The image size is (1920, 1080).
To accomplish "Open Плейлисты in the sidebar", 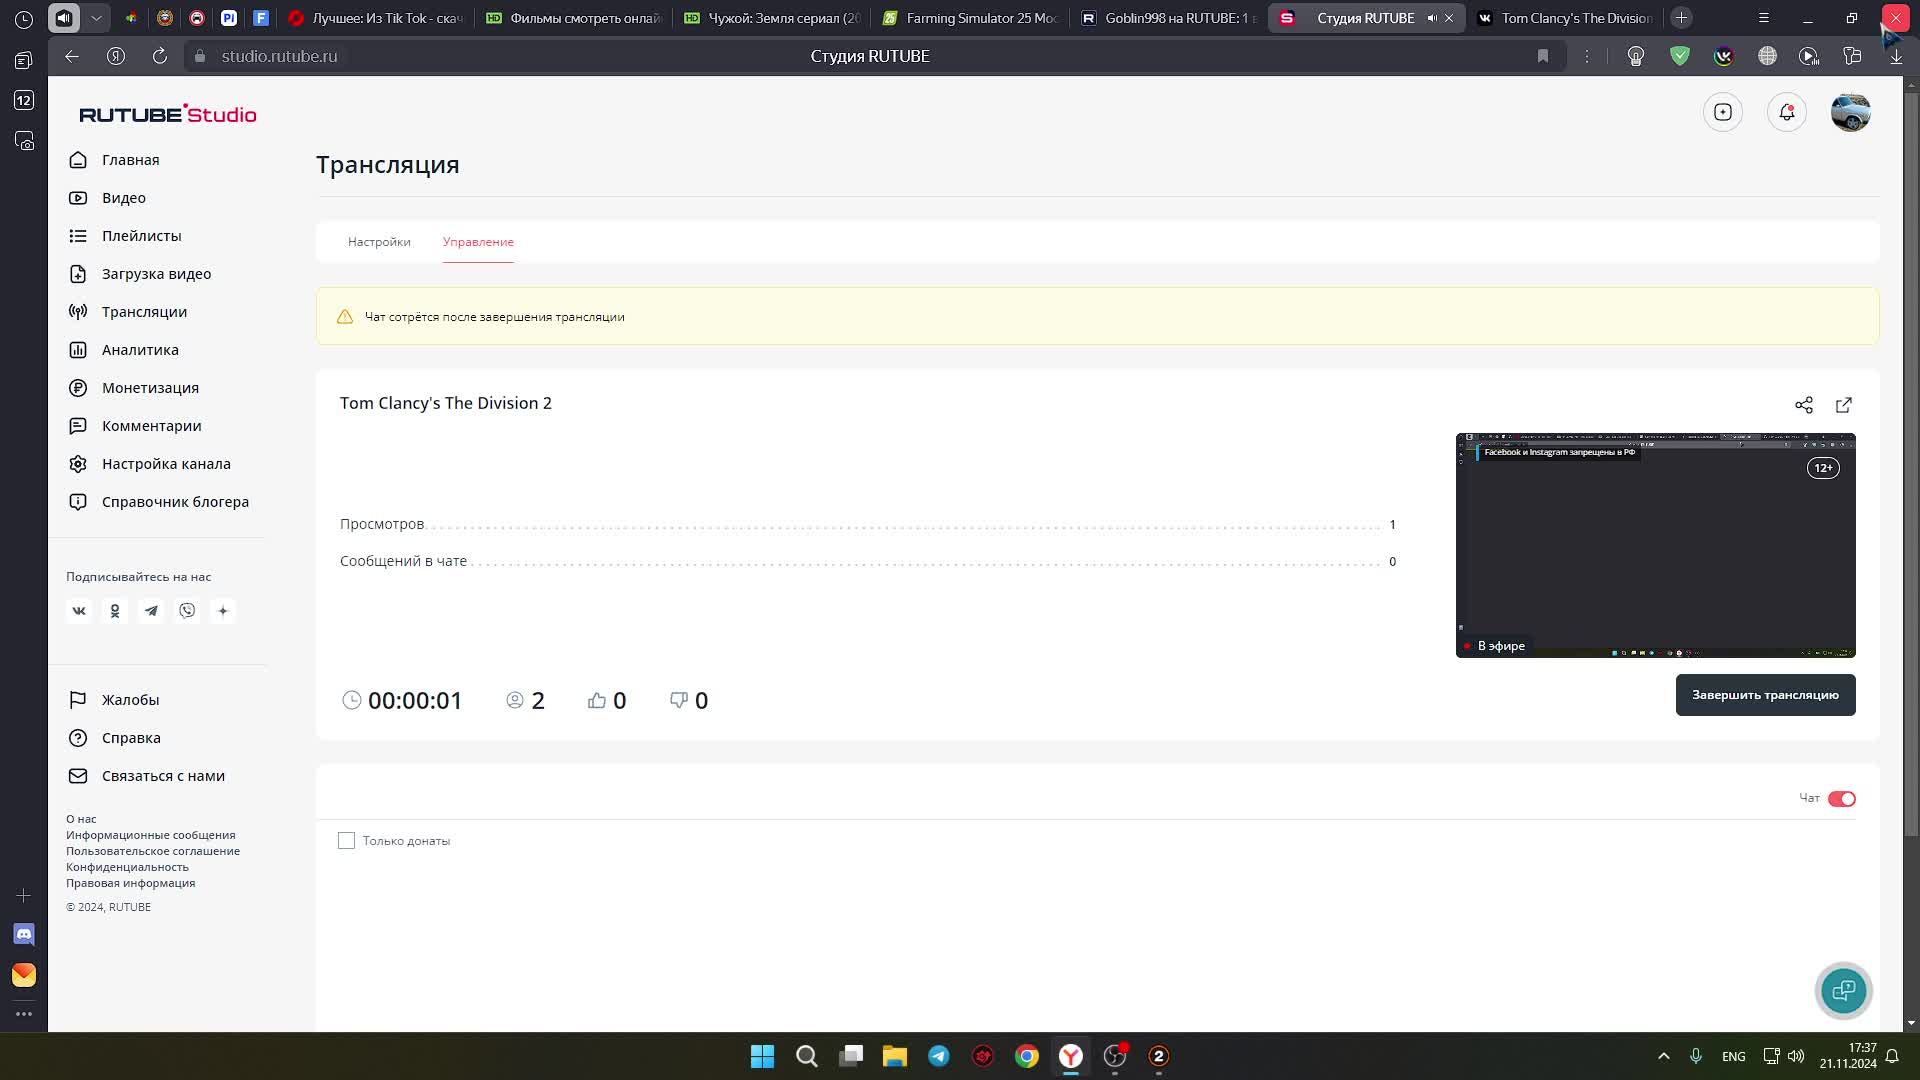I will point(141,236).
